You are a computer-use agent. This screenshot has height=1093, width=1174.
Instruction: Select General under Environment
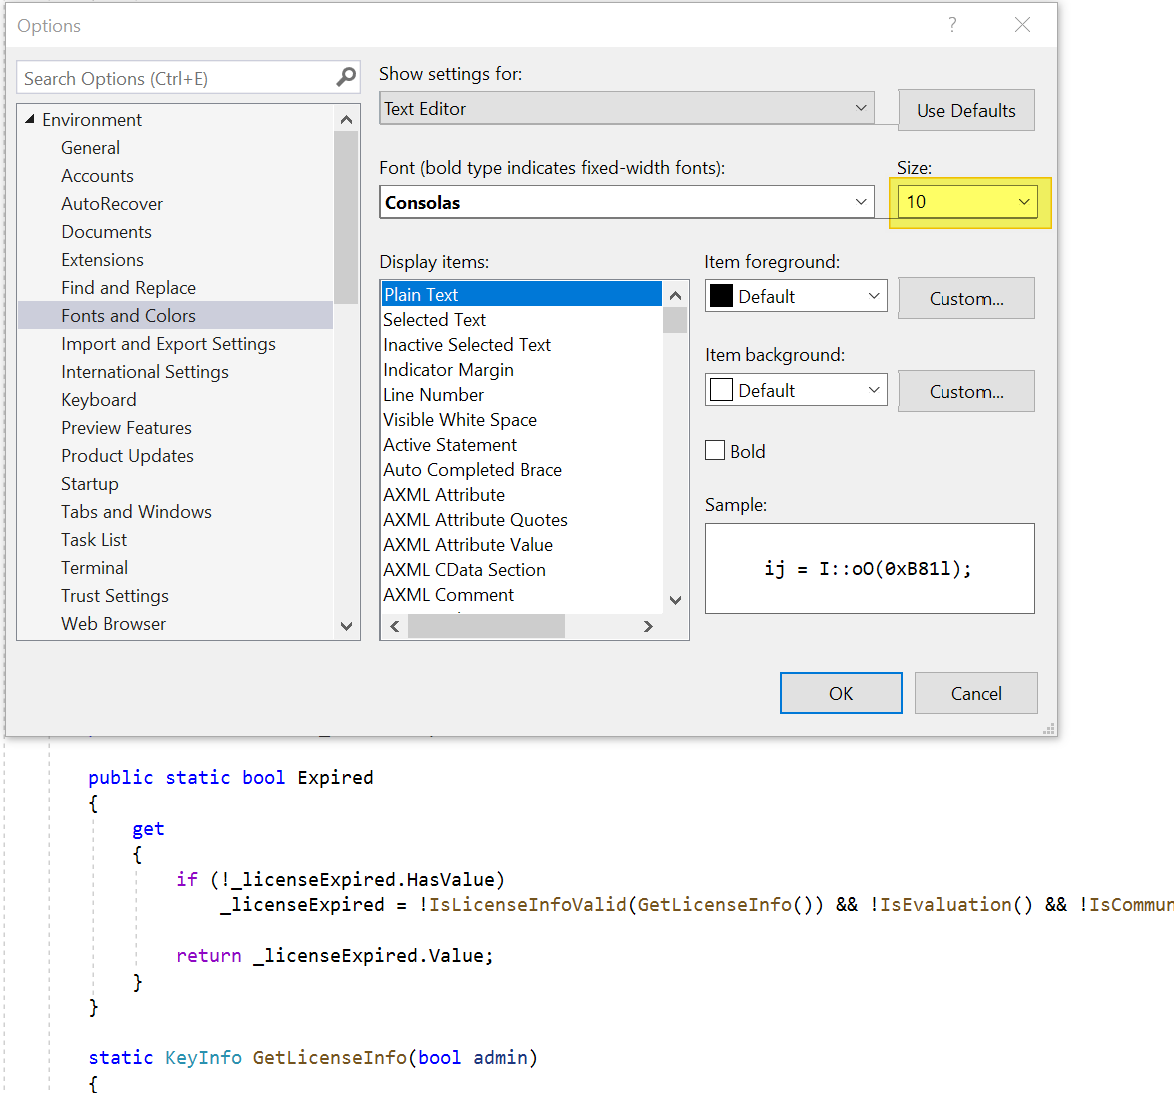click(x=91, y=147)
